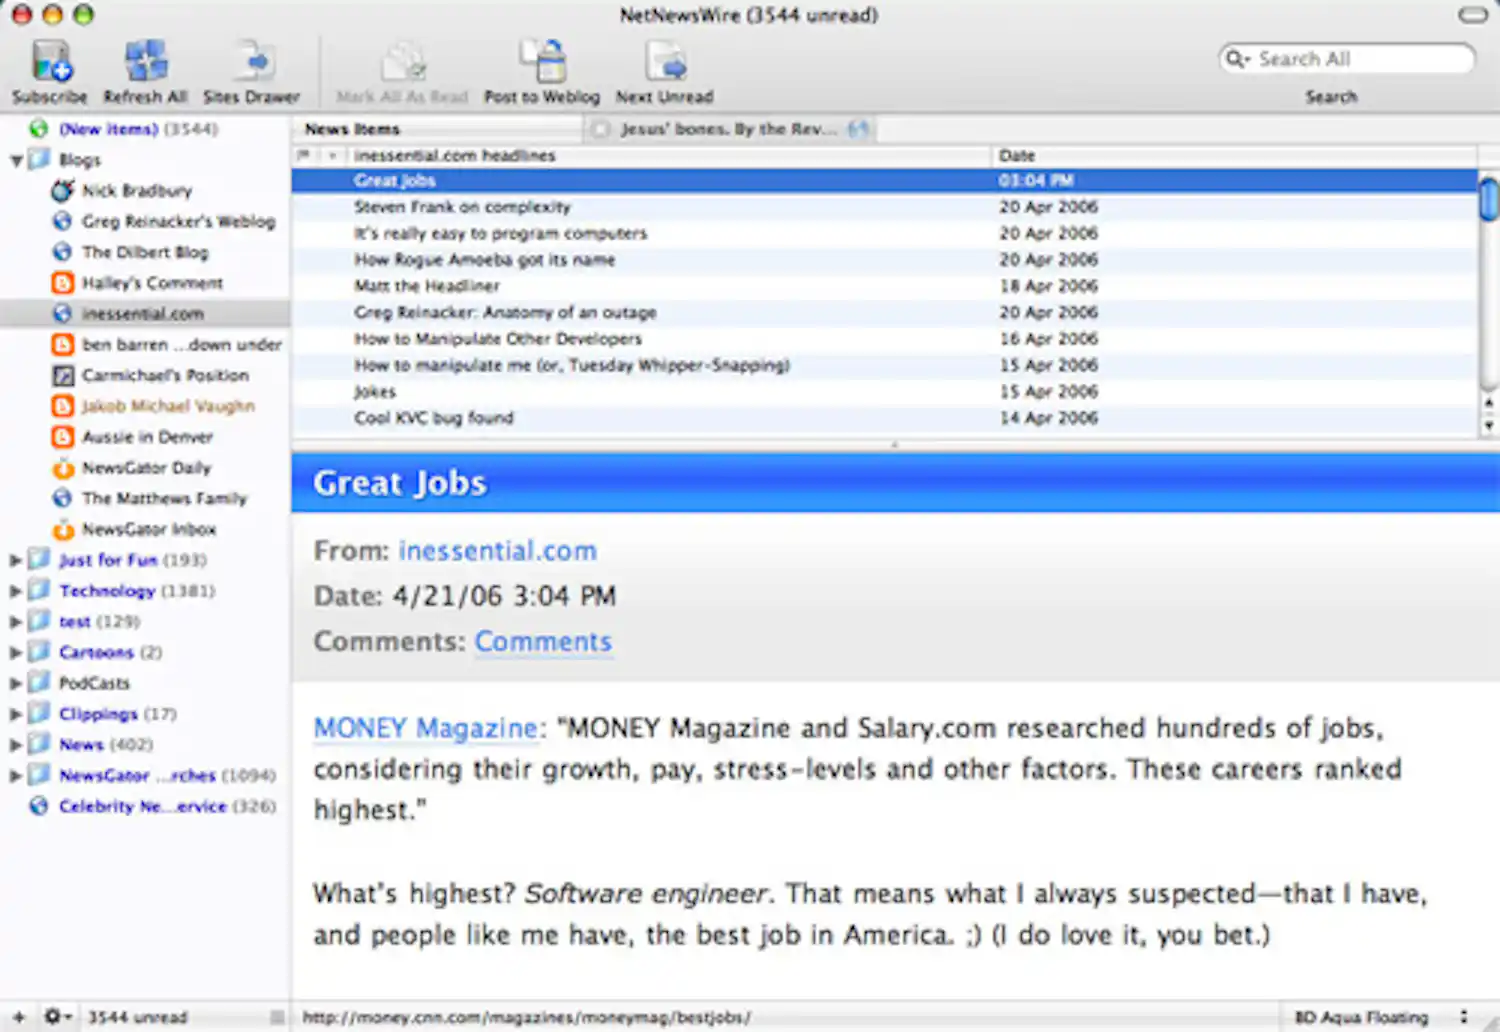Follow the MONEY Magazine link
The width and height of the screenshot is (1500, 1032).
click(424, 728)
